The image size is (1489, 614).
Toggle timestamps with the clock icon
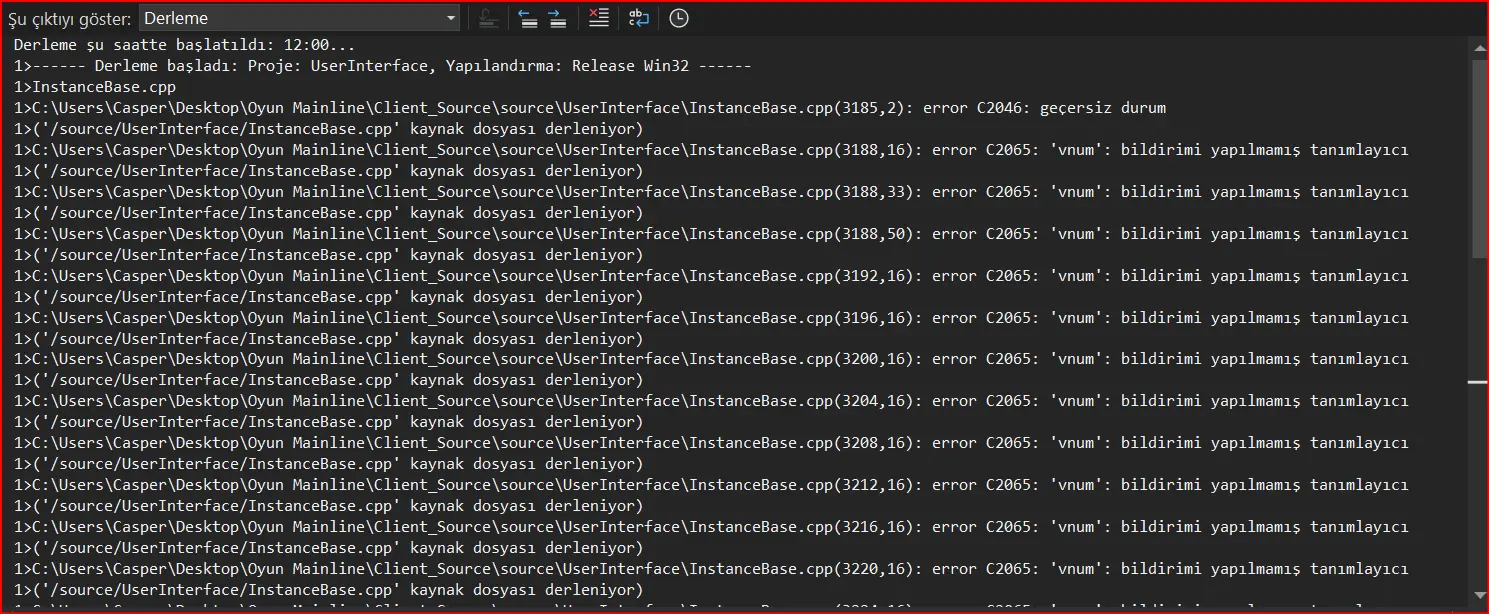click(x=679, y=18)
